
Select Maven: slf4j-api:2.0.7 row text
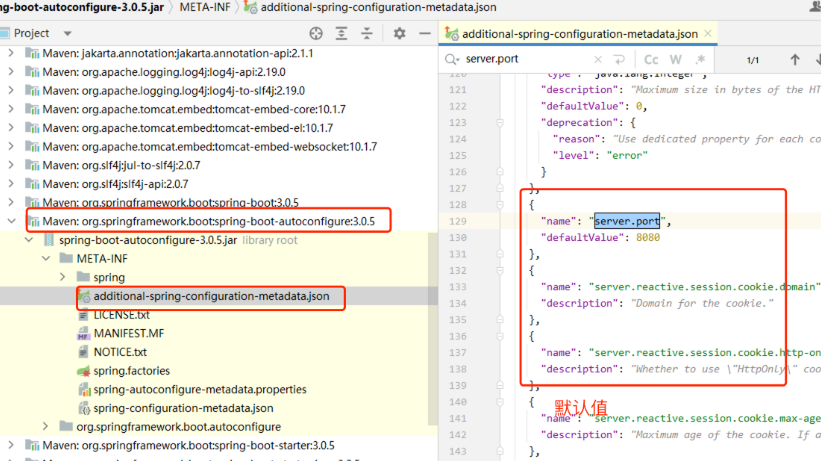tap(115, 184)
